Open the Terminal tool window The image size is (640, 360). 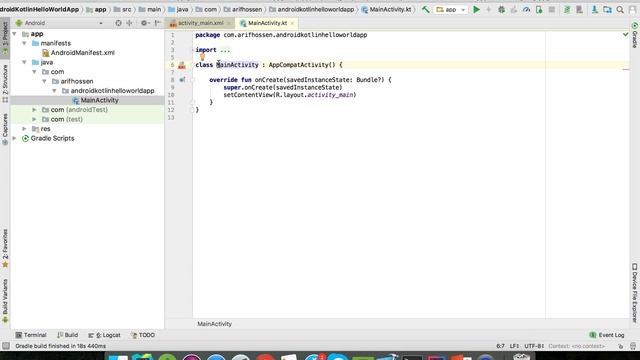[x=31, y=335]
